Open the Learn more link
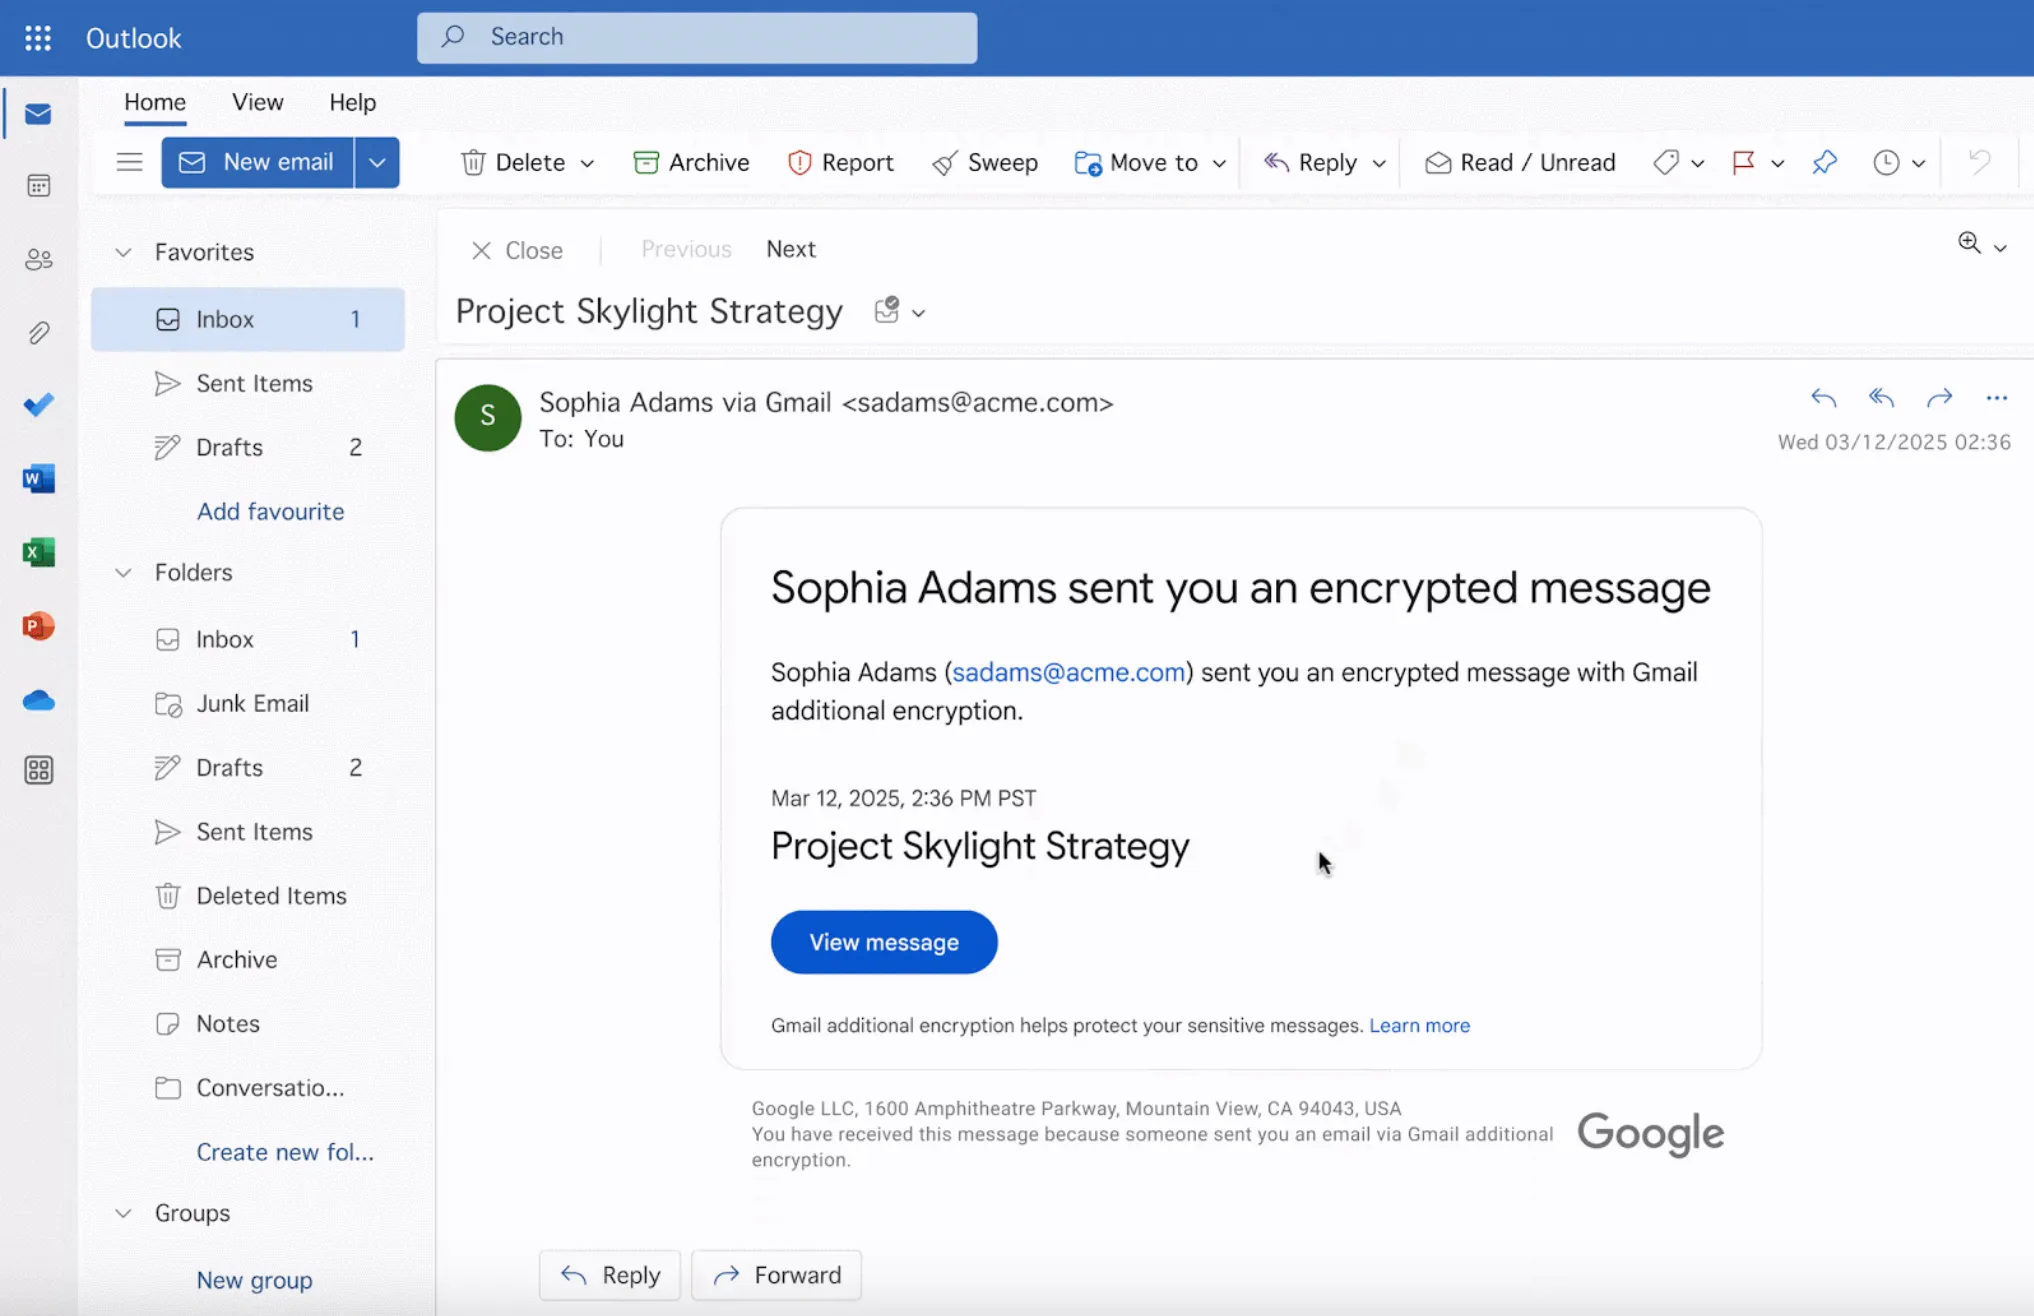This screenshot has width=2034, height=1316. 1419,1025
